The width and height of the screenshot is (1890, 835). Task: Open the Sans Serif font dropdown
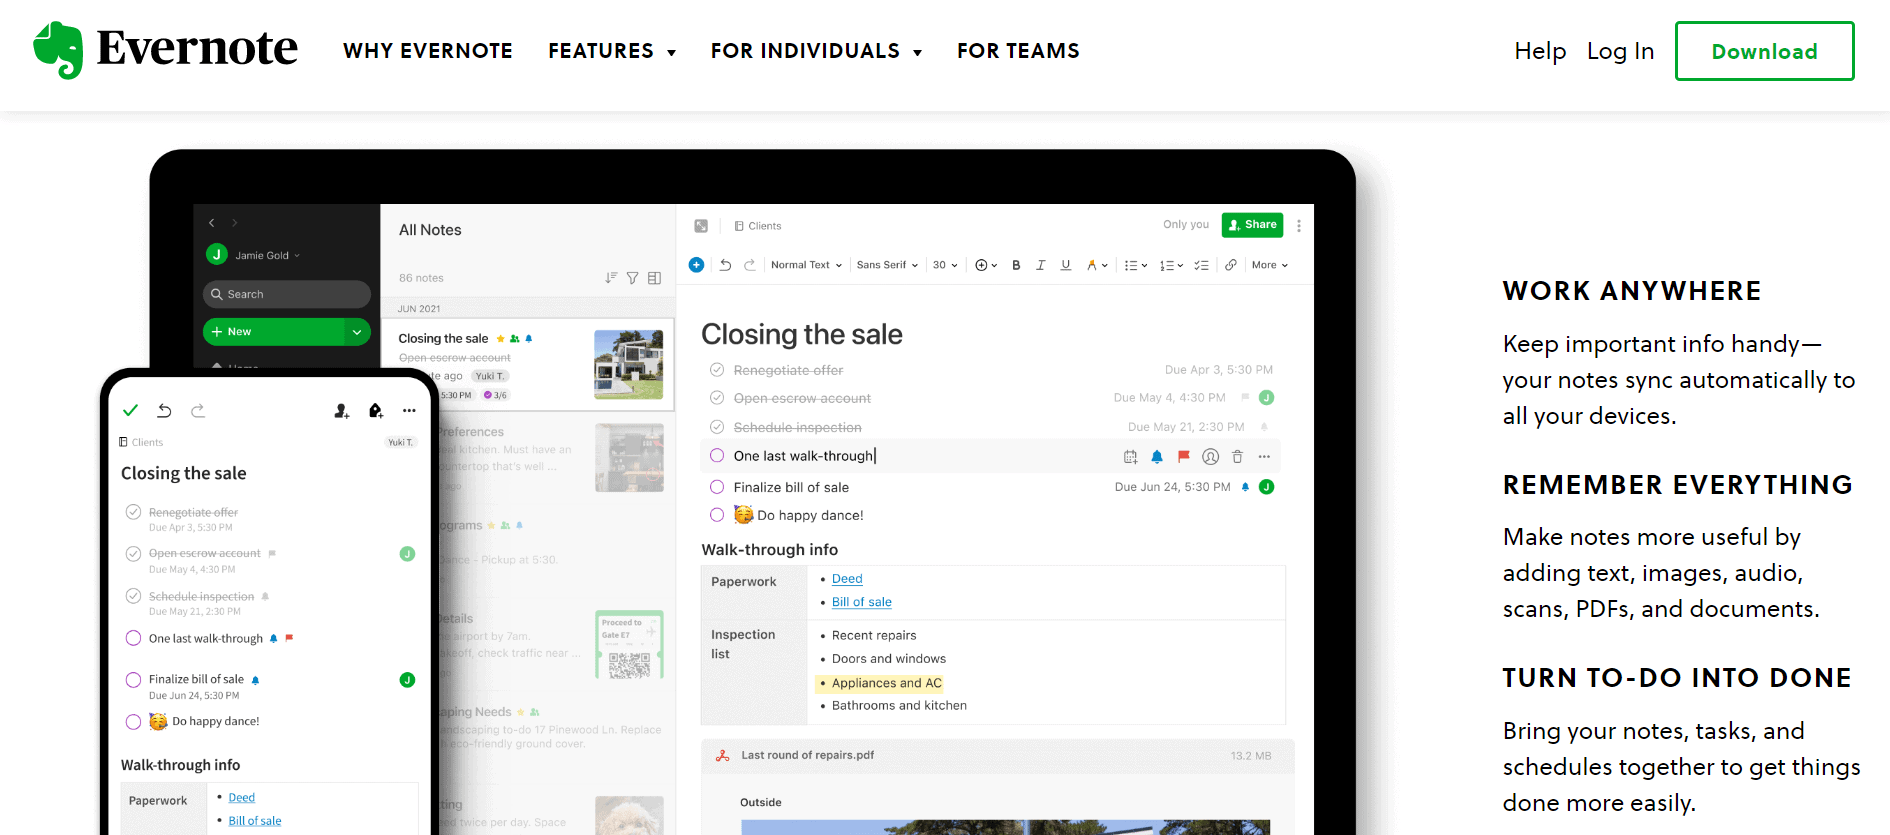[x=887, y=265]
